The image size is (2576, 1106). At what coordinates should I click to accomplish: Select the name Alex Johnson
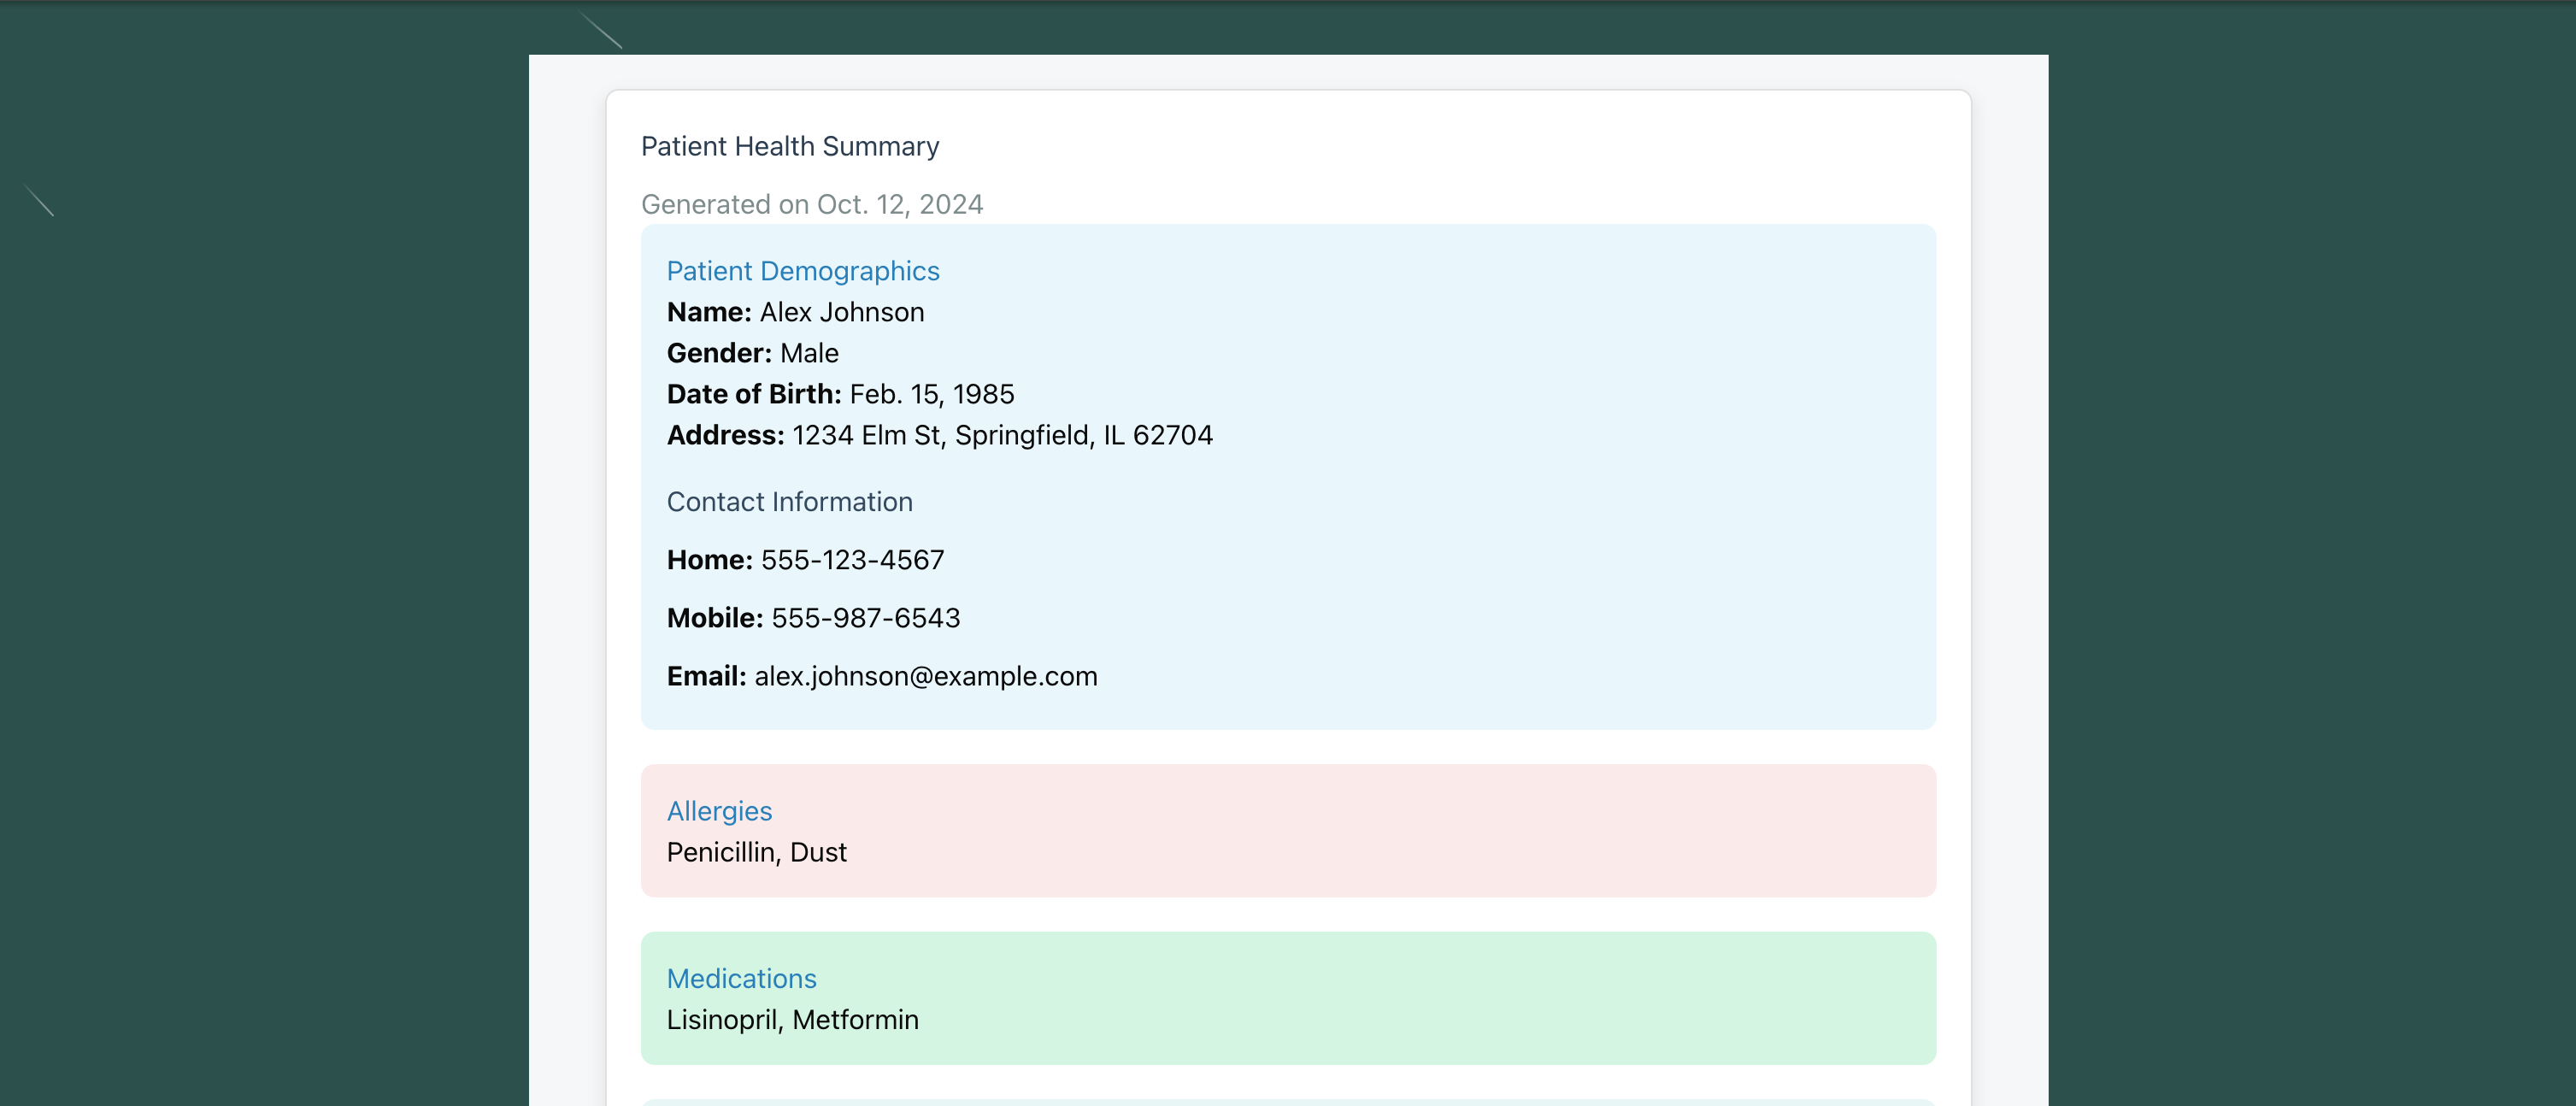click(841, 312)
